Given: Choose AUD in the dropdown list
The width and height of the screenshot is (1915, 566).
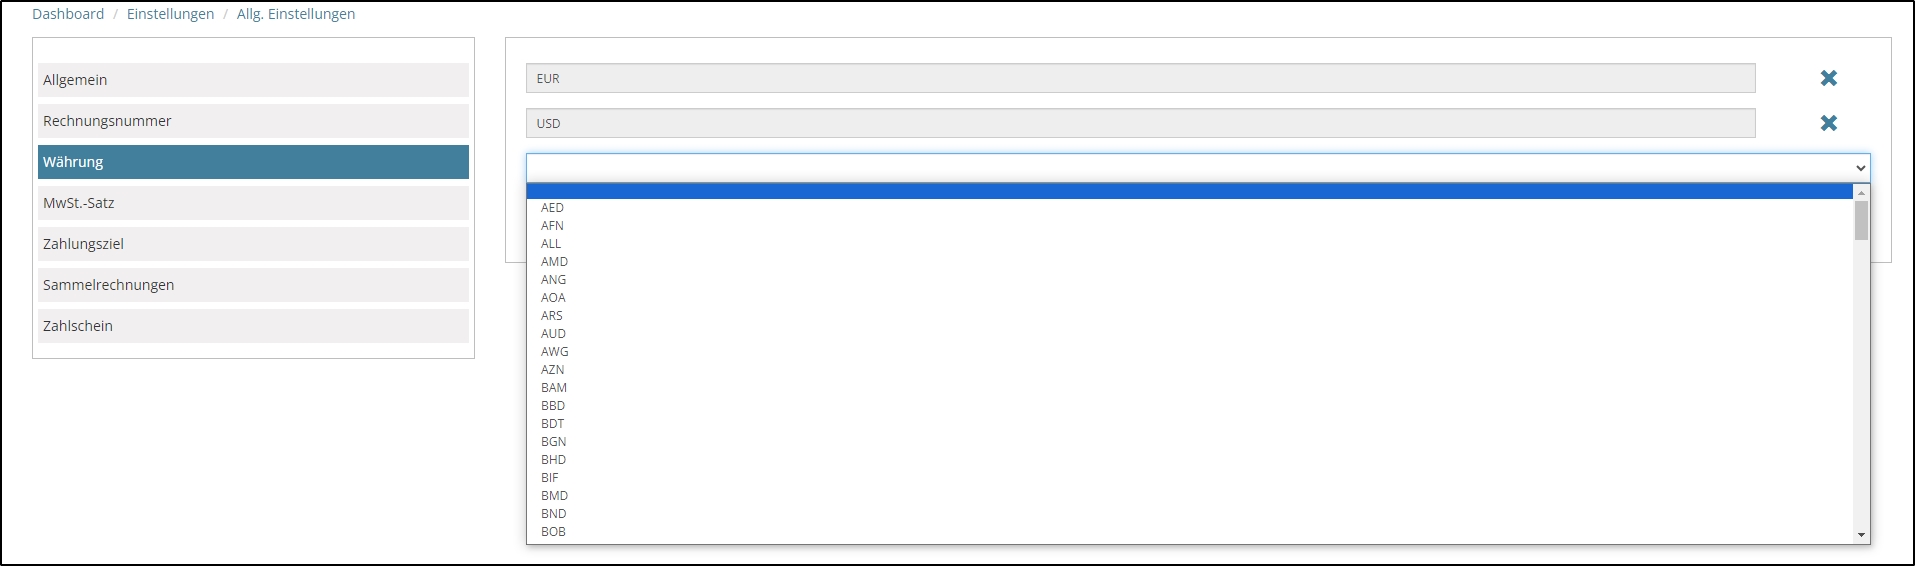Looking at the screenshot, I should [553, 334].
